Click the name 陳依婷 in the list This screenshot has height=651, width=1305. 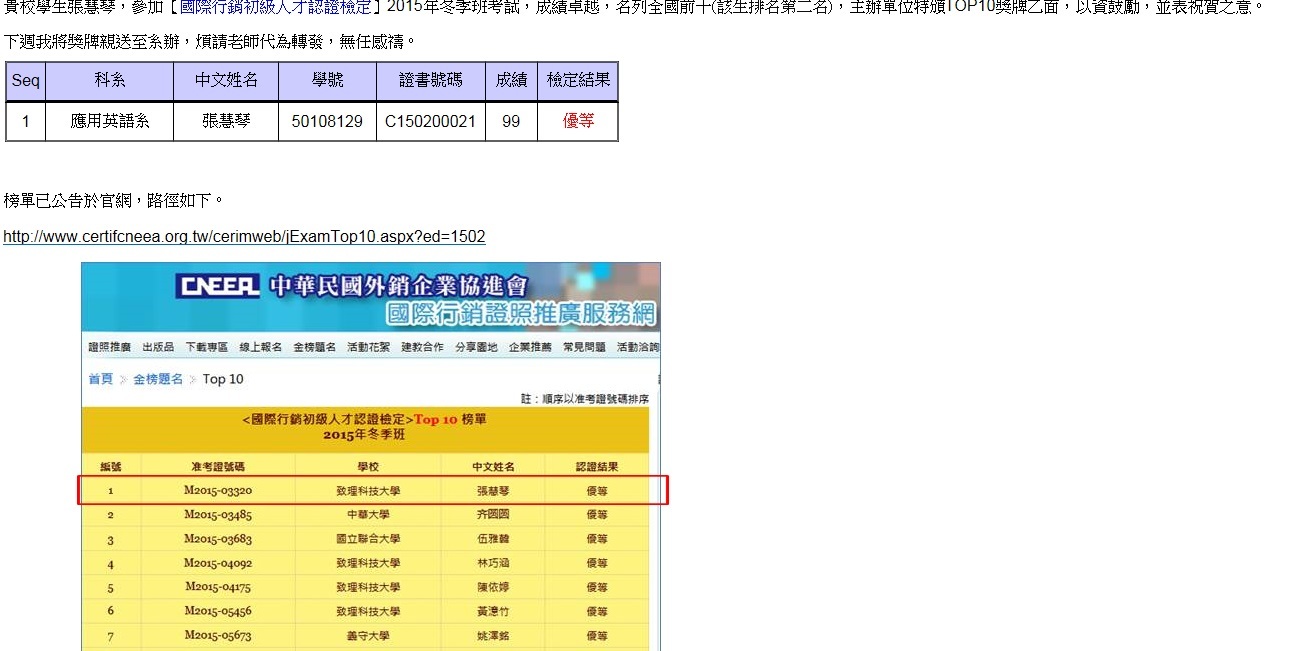click(x=493, y=587)
